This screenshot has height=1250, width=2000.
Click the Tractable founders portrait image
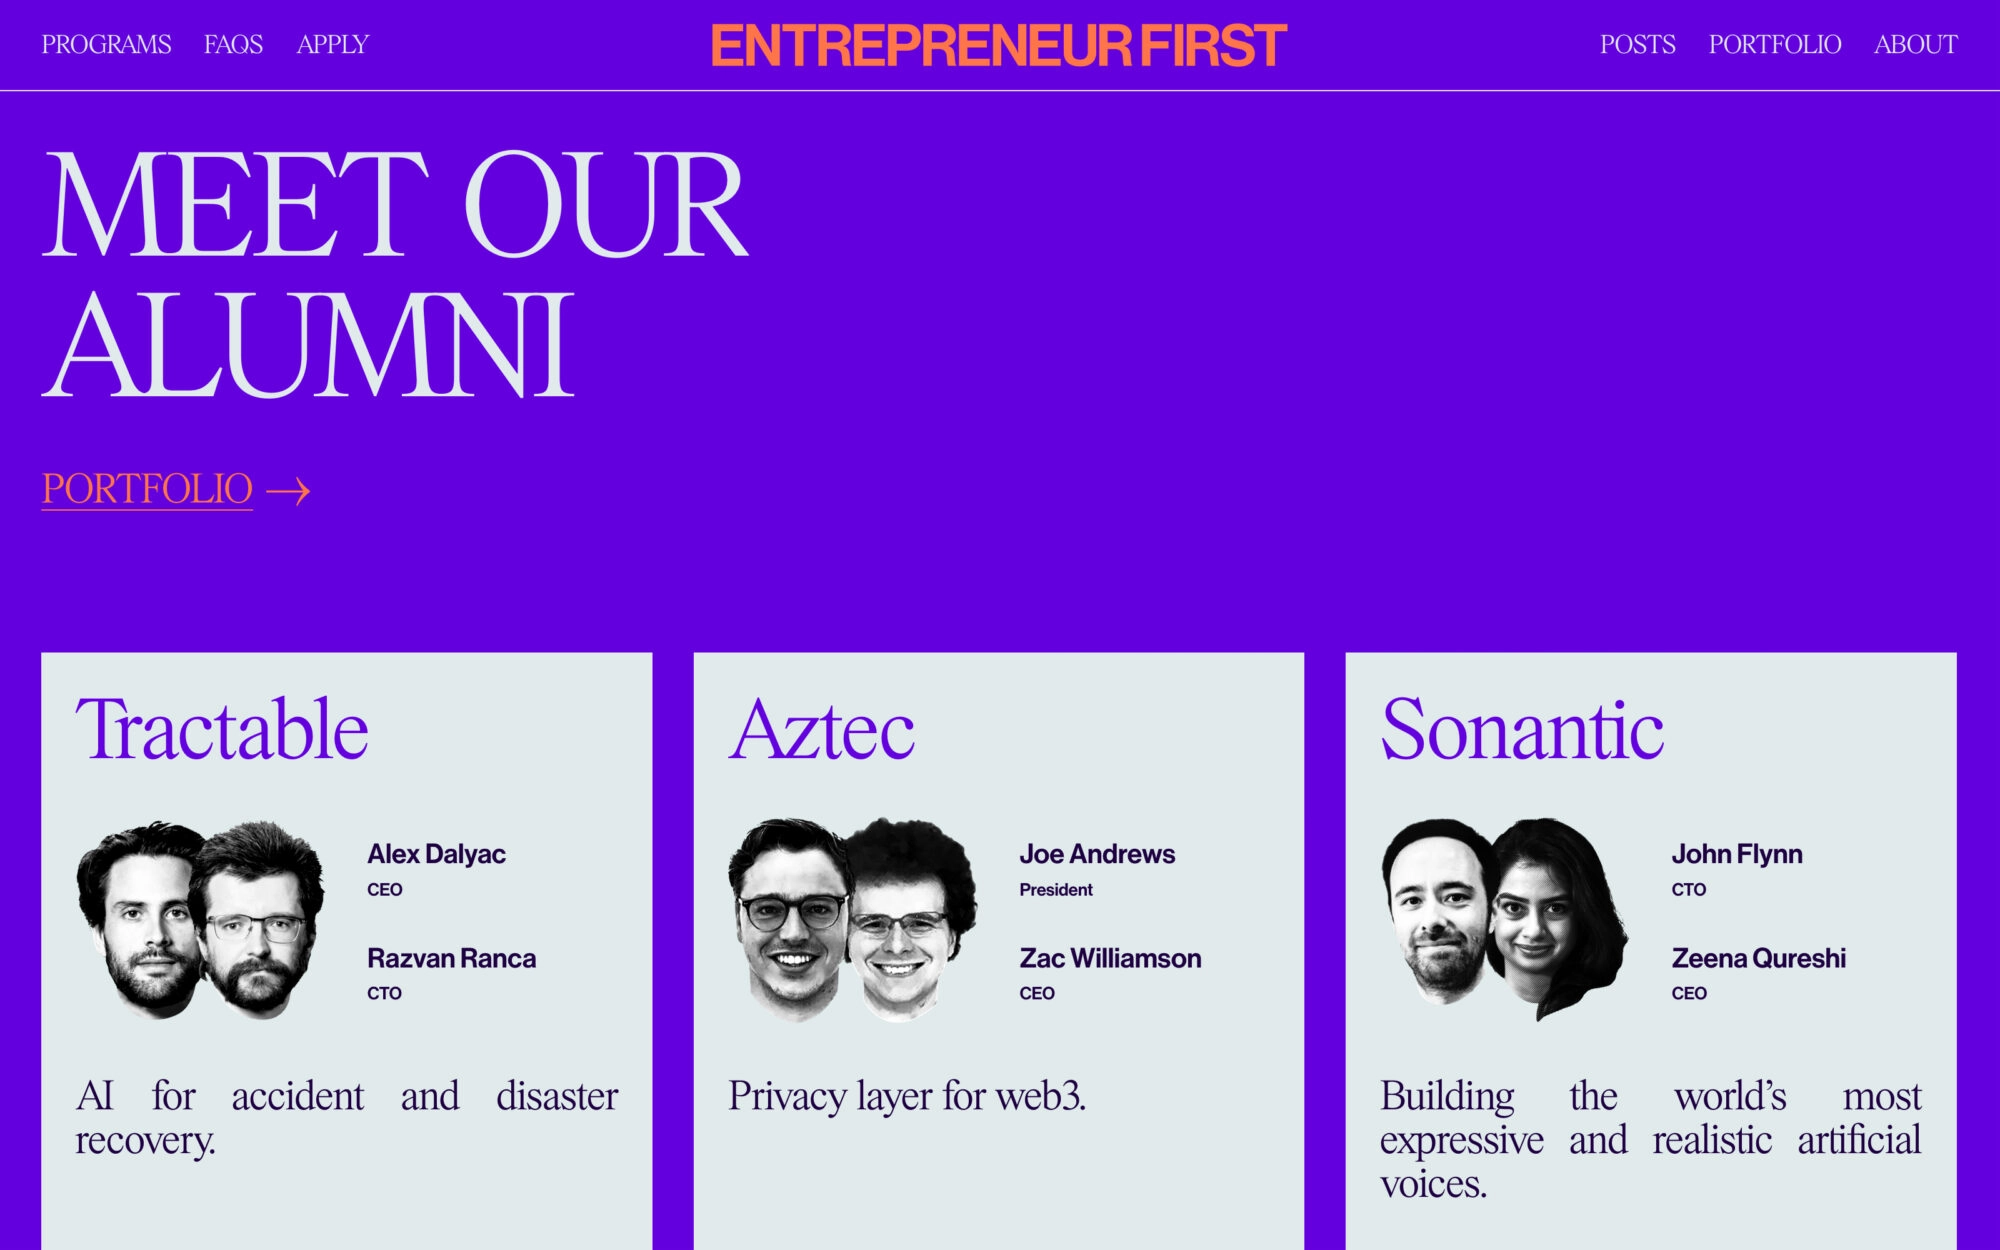point(201,920)
